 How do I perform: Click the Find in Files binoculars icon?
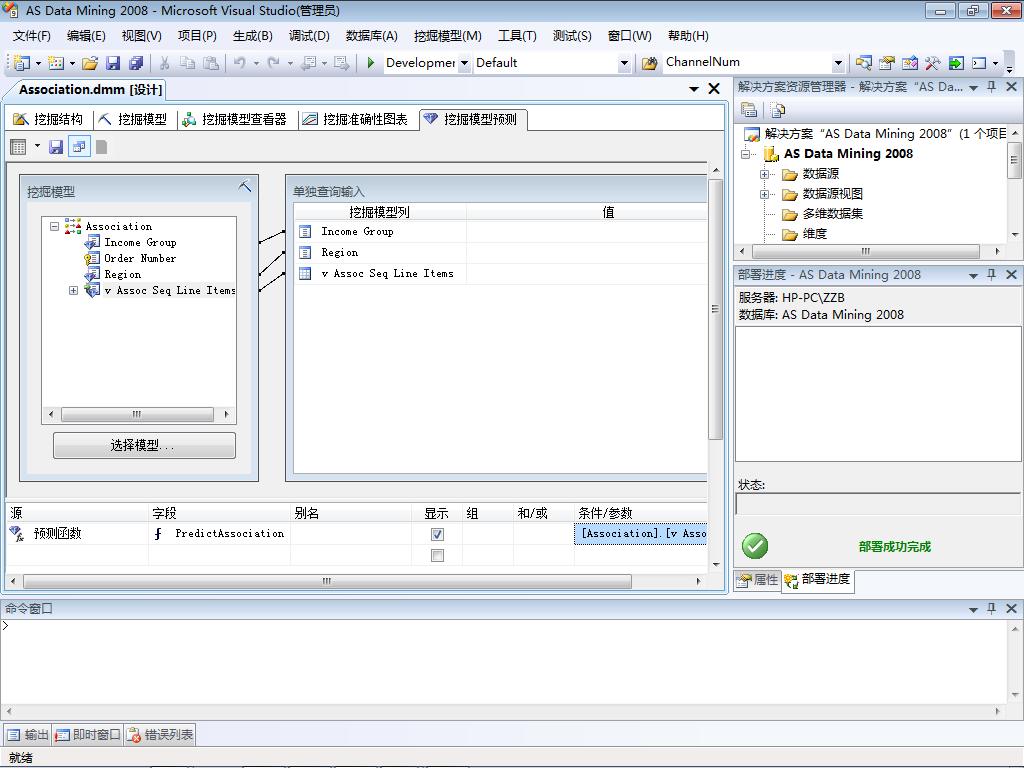tap(649, 63)
